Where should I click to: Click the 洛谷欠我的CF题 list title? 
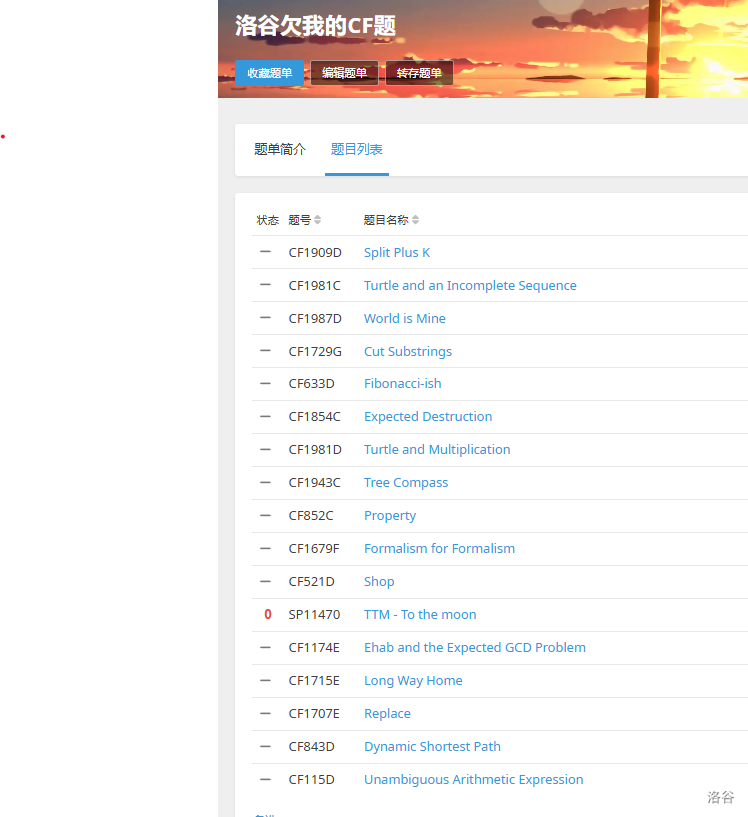tap(316, 26)
